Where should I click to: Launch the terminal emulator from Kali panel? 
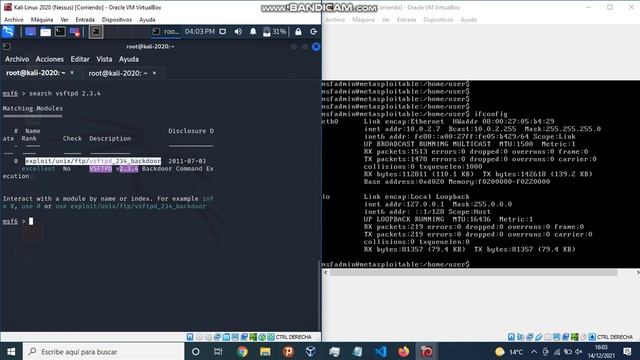60,31
